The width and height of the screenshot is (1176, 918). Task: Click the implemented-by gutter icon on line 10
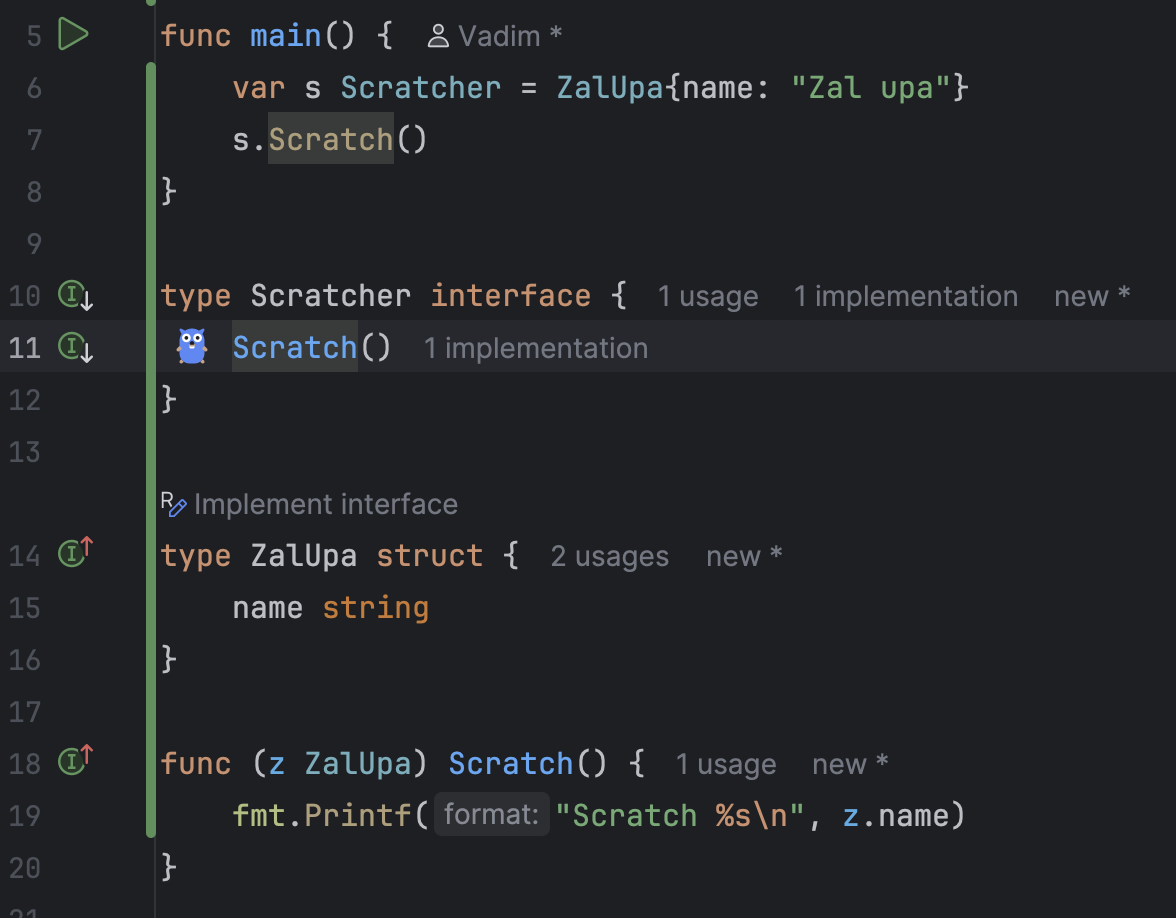click(76, 296)
